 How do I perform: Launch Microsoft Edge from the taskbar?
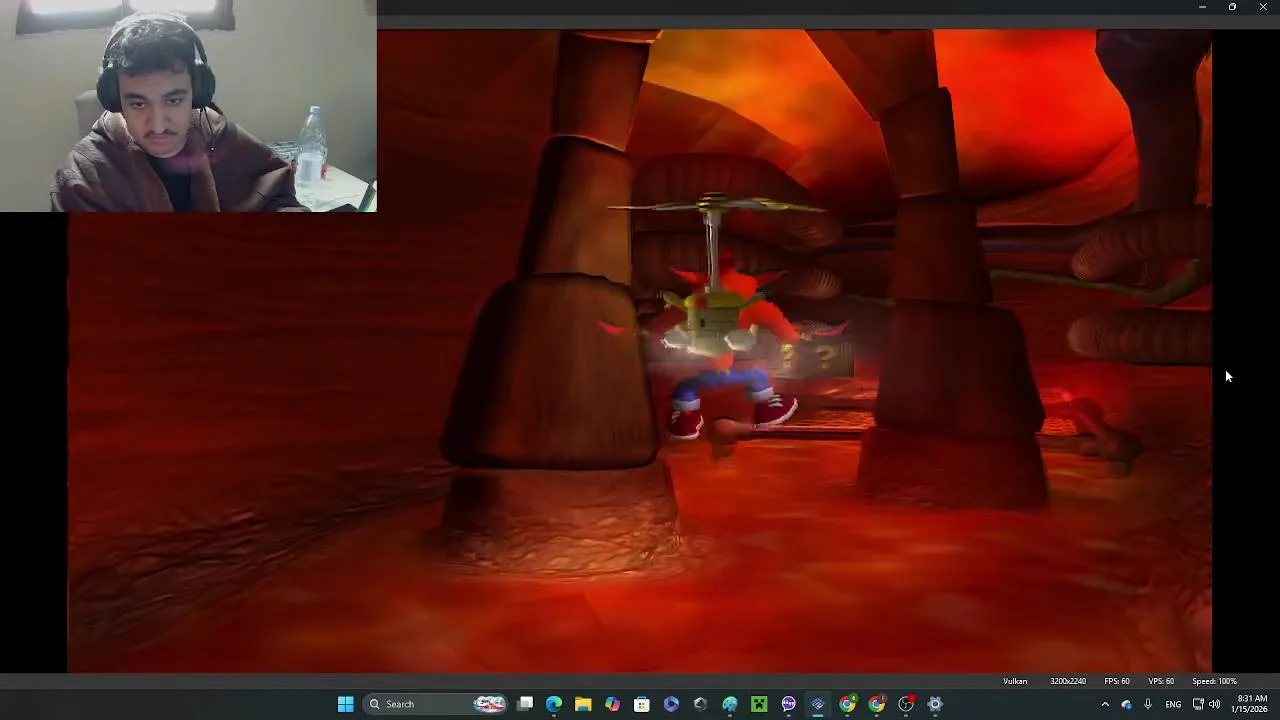[554, 704]
